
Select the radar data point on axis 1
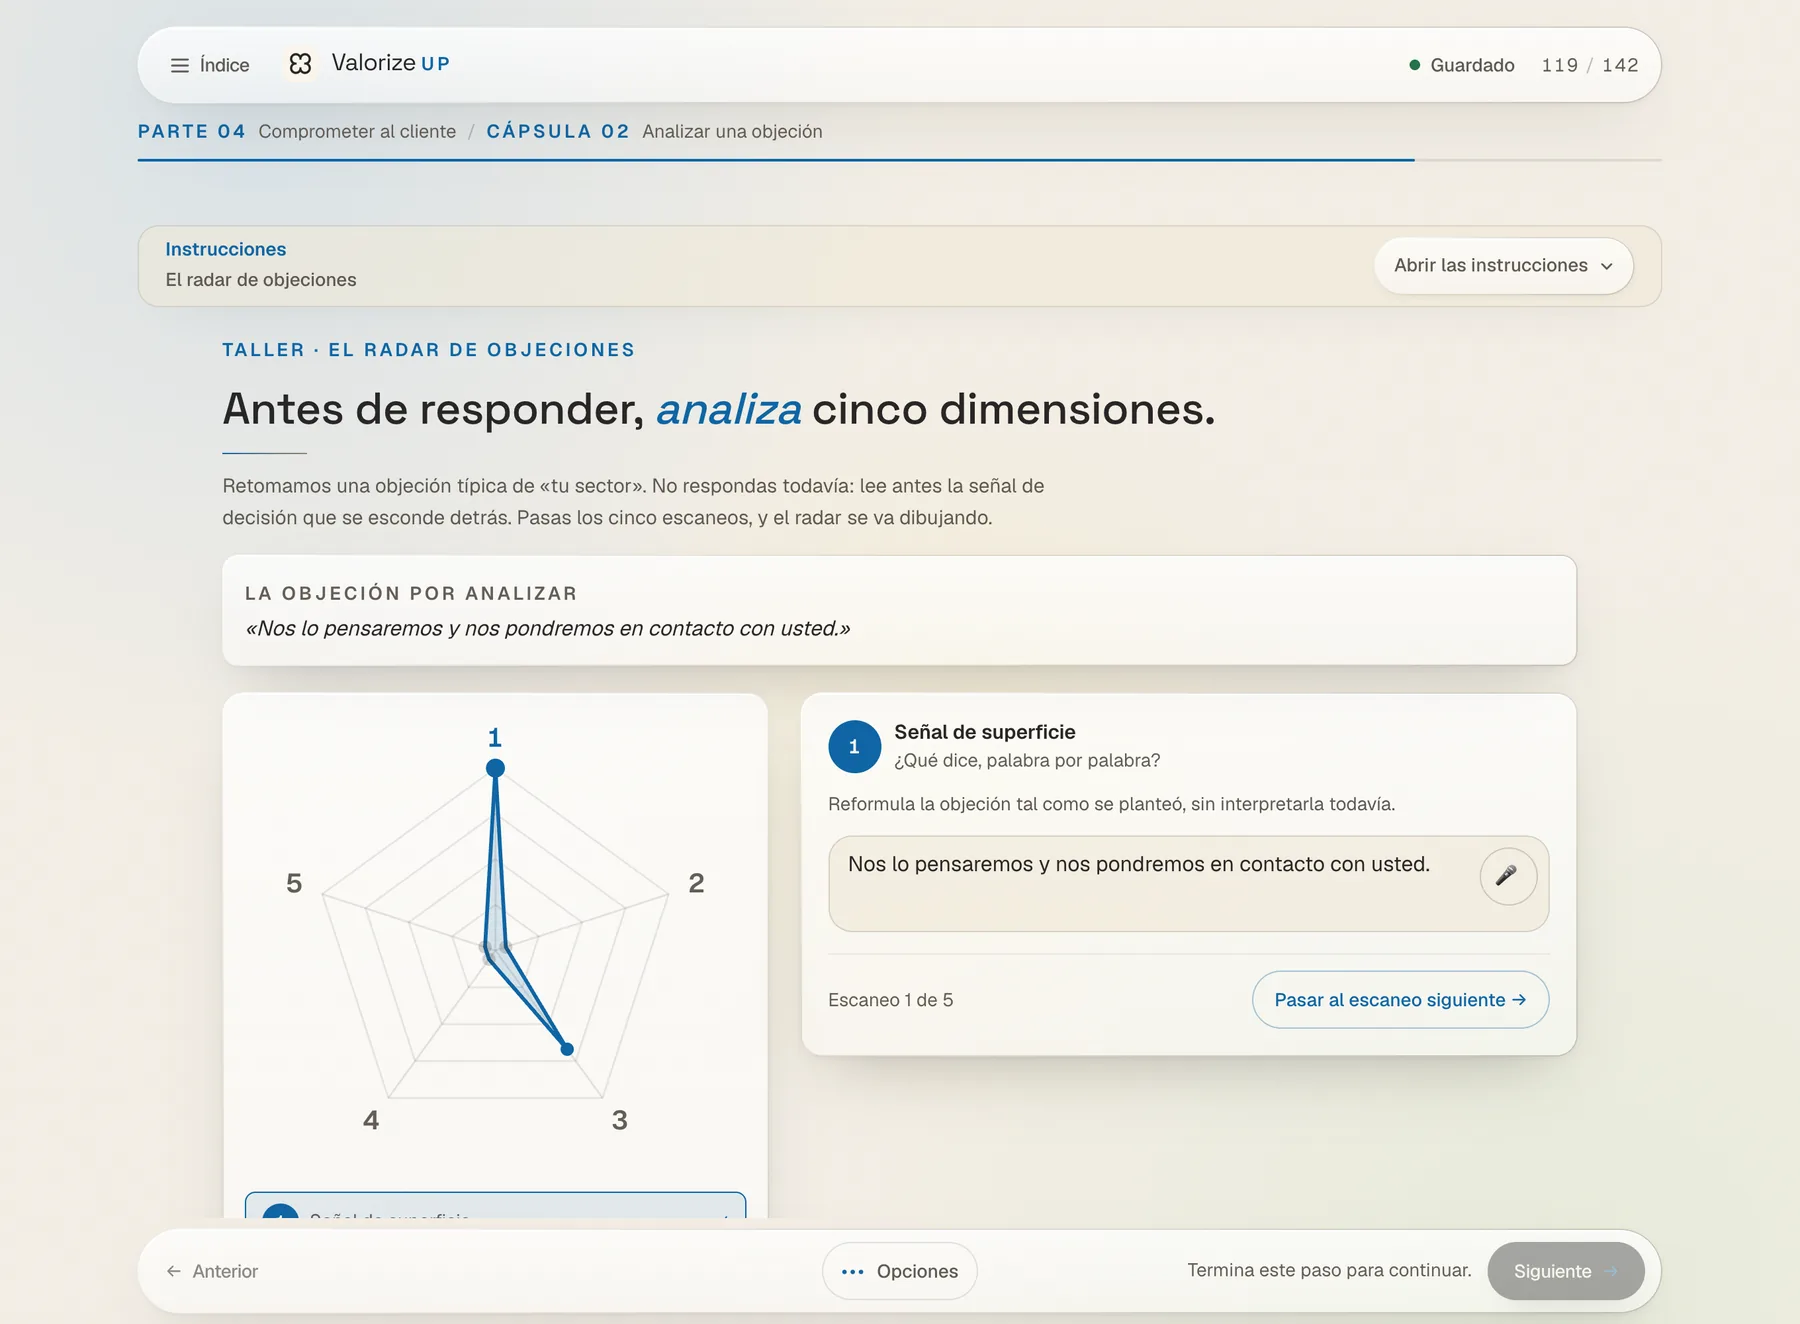pos(495,768)
